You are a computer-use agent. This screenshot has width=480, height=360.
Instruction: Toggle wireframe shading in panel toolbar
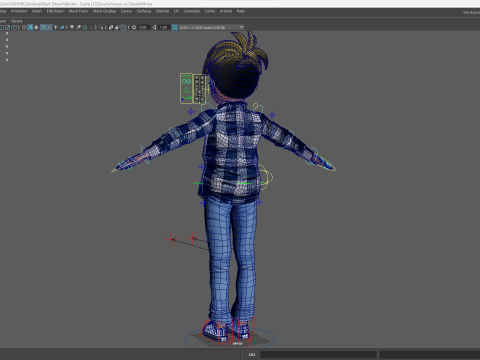[x=24, y=27]
